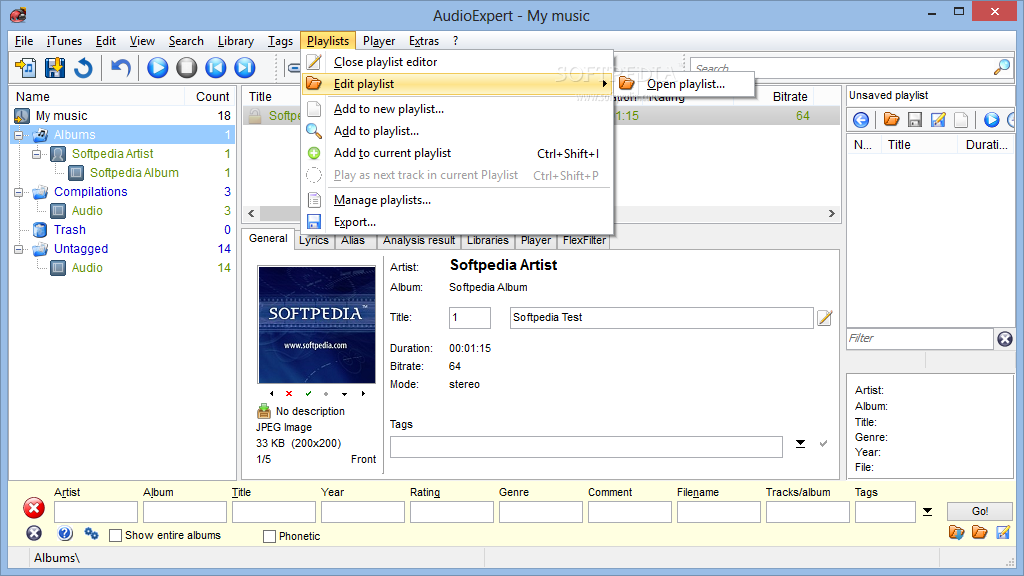The height and width of the screenshot is (576, 1024).
Task: Click the red clear-filter X button
Action: (x=34, y=508)
